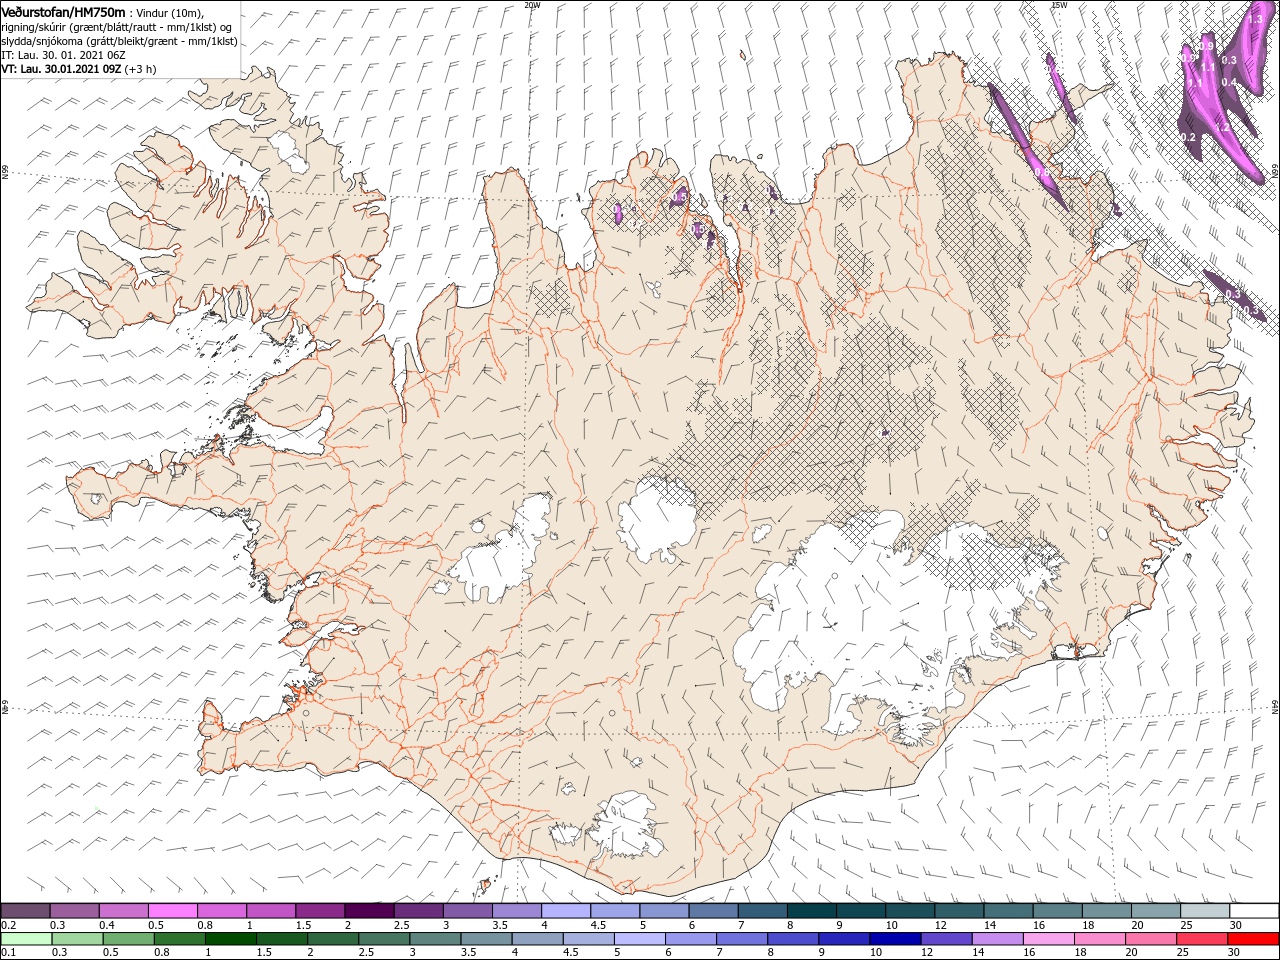Select the light pink 16 swatch, lower legend row
This screenshot has height=960, width=1280.
click(1047, 938)
